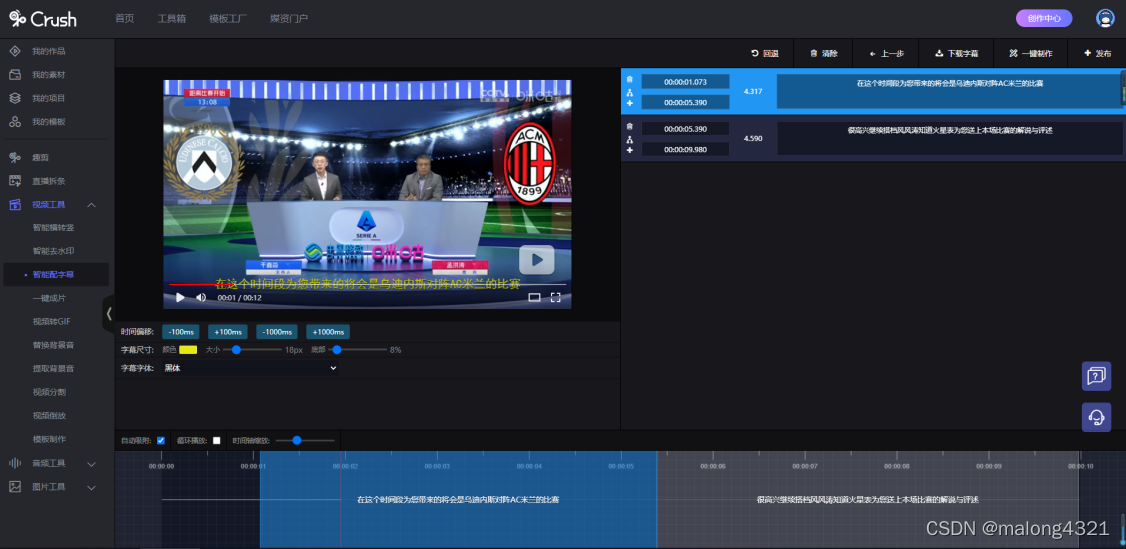Open the 模板工厂 menu
This screenshot has height=549, width=1126.
pos(228,19)
